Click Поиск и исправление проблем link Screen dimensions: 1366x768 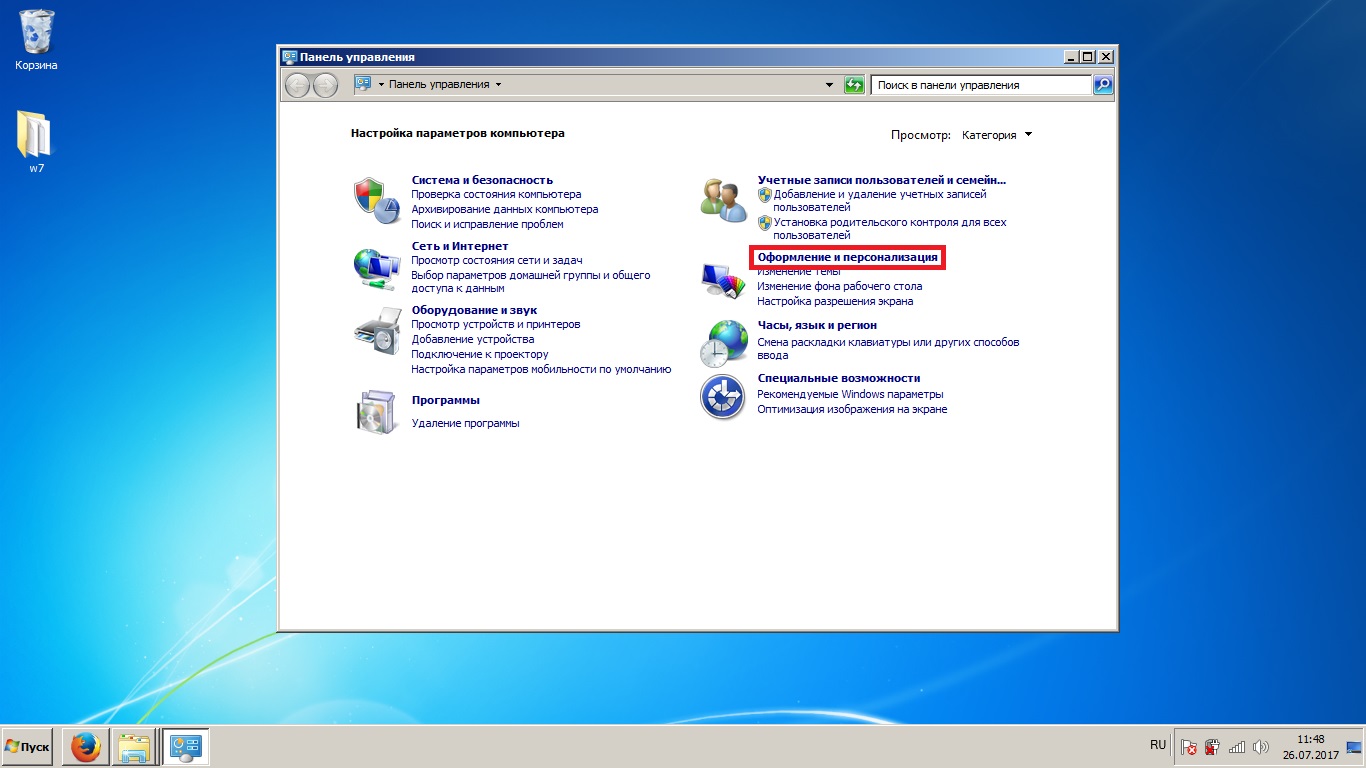(488, 225)
